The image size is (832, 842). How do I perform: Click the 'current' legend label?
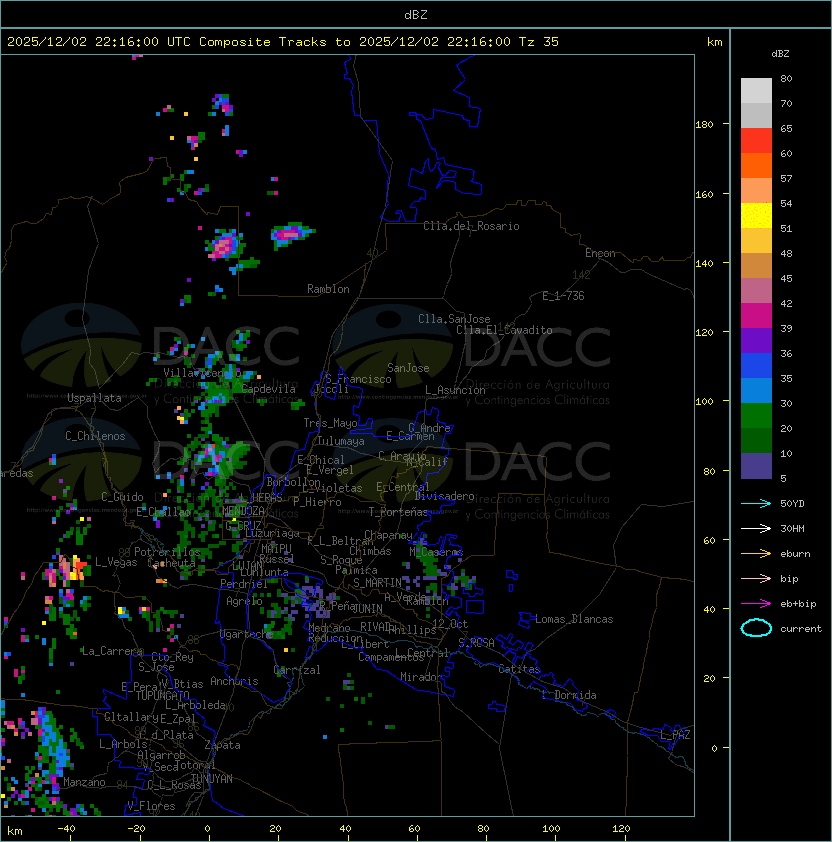(x=801, y=628)
